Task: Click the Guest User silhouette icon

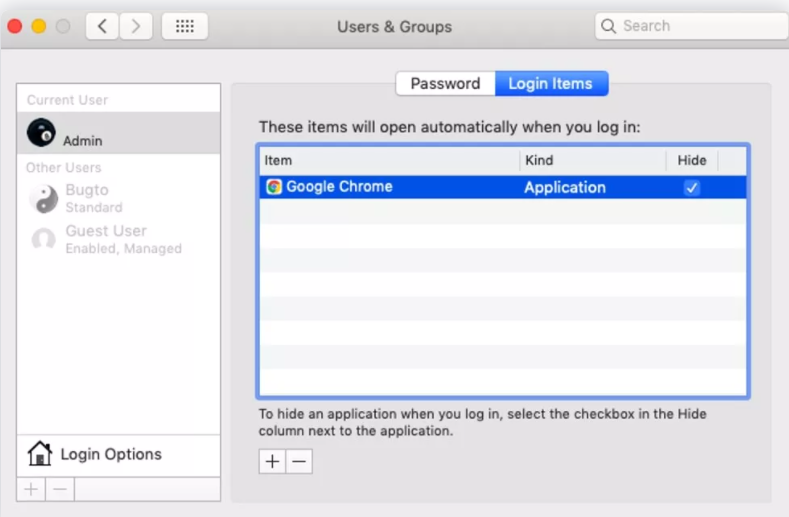Action: coord(43,239)
